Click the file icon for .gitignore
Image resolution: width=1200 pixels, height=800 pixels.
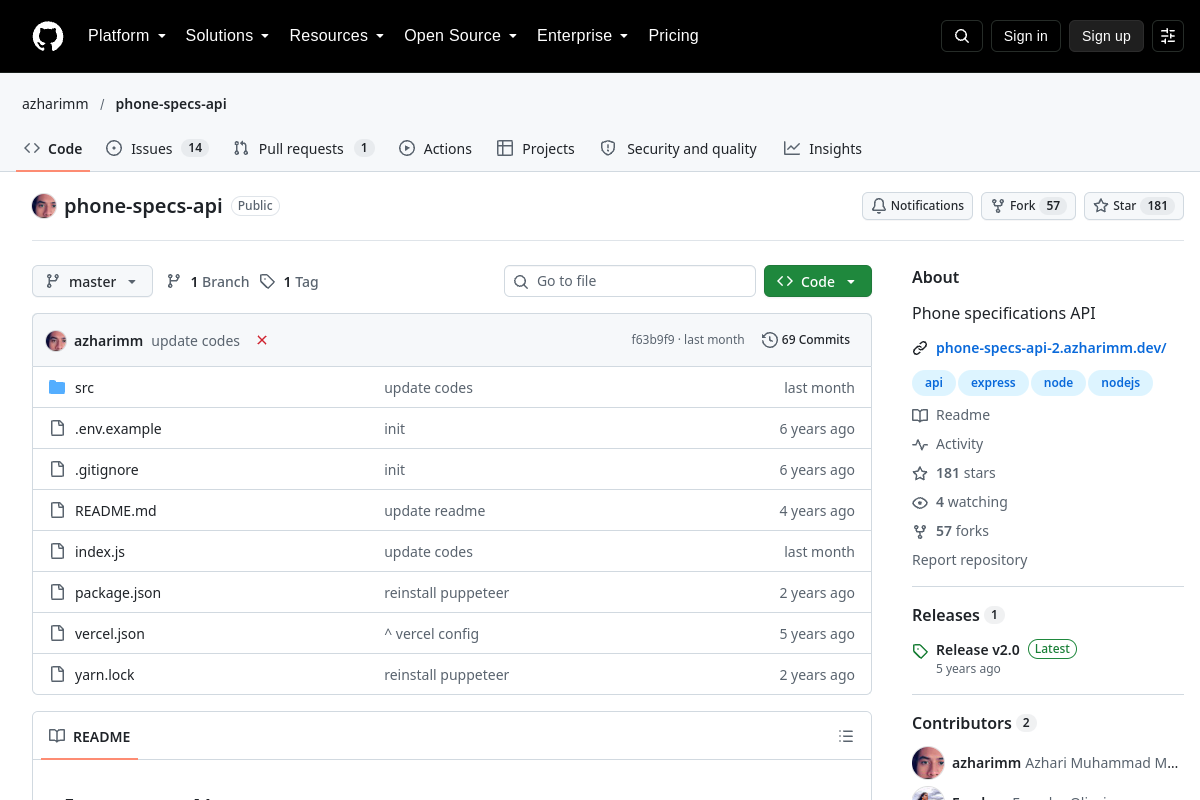click(57, 470)
